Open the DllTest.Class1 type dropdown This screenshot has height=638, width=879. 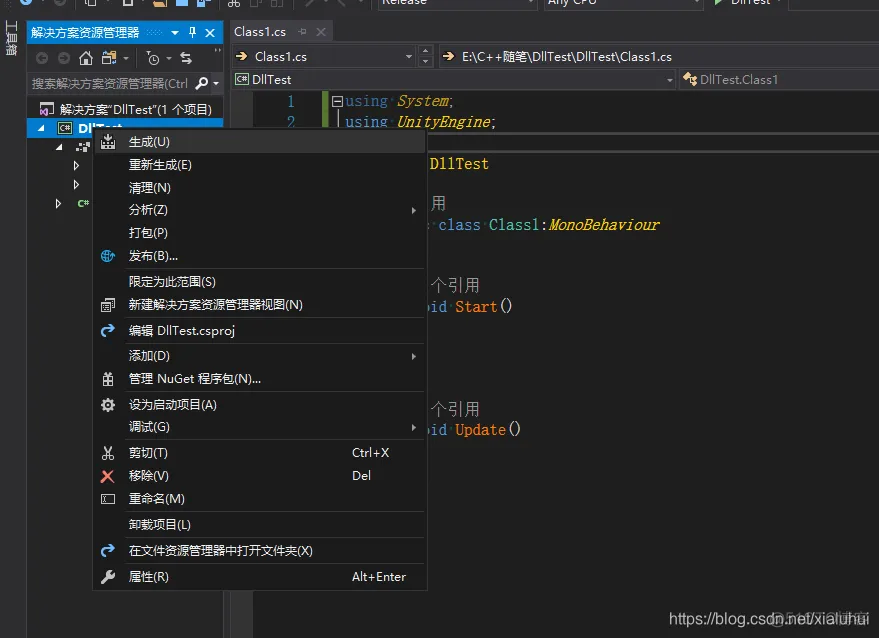(x=780, y=80)
